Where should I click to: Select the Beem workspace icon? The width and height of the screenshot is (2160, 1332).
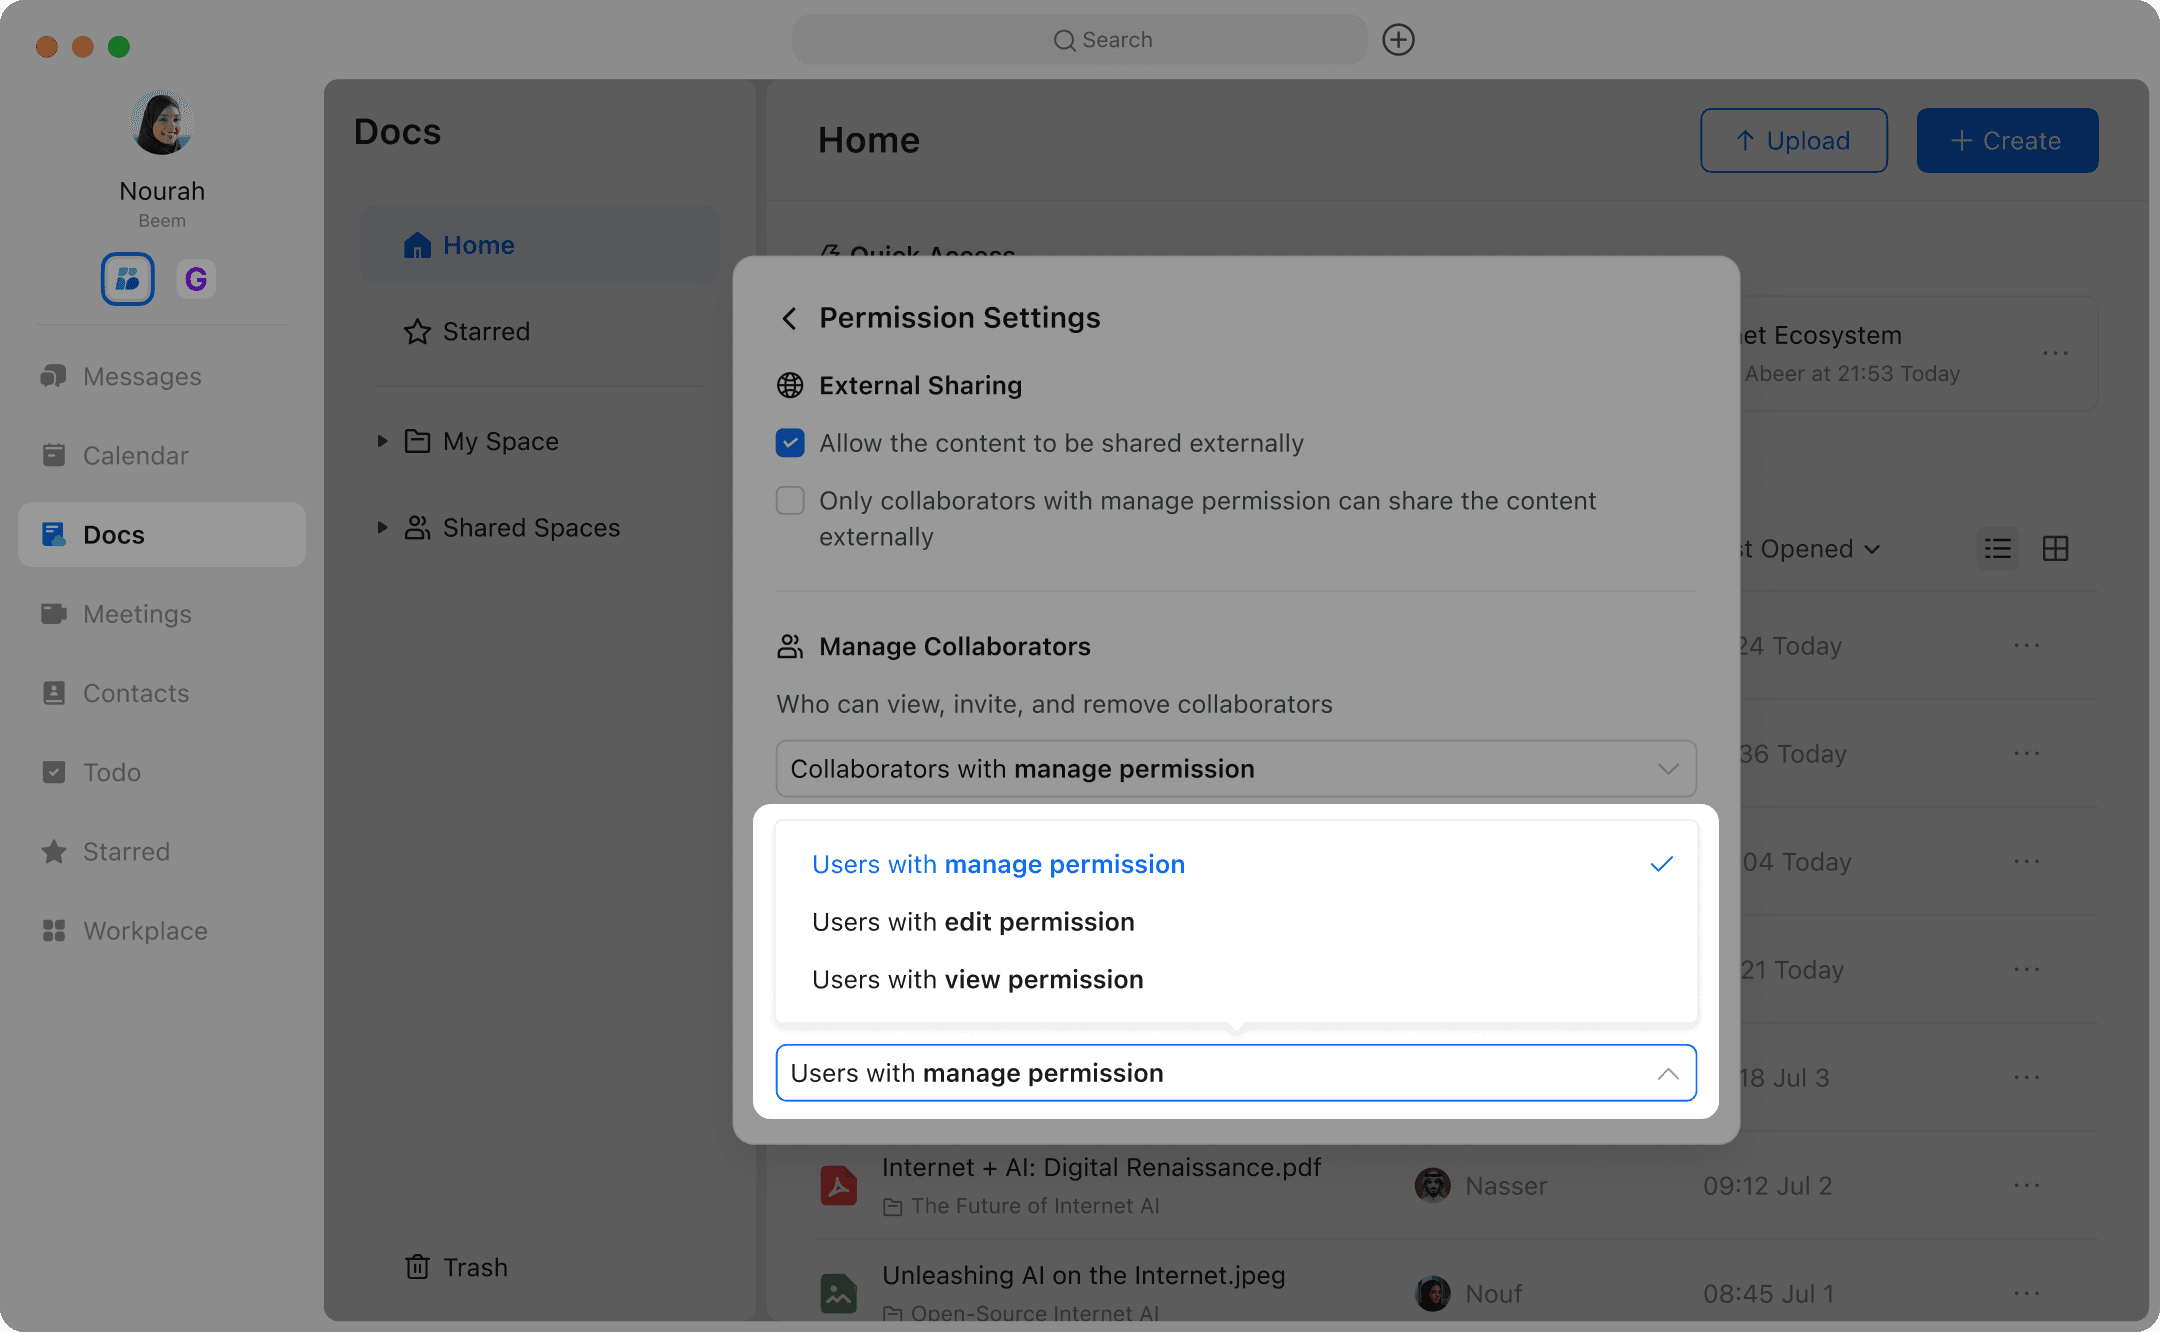(x=128, y=279)
